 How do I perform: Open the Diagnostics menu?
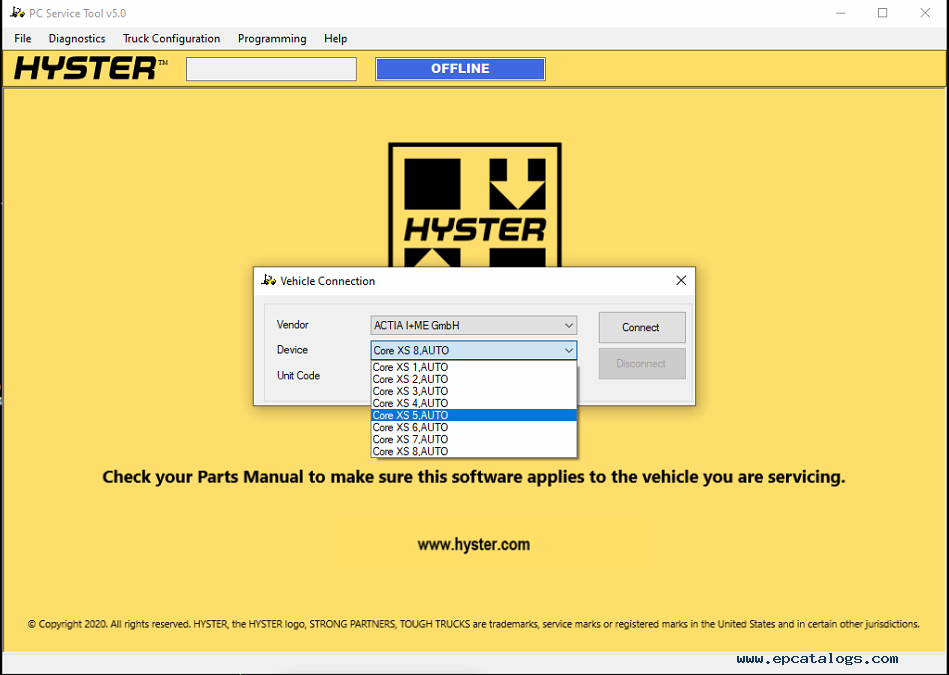pos(77,39)
